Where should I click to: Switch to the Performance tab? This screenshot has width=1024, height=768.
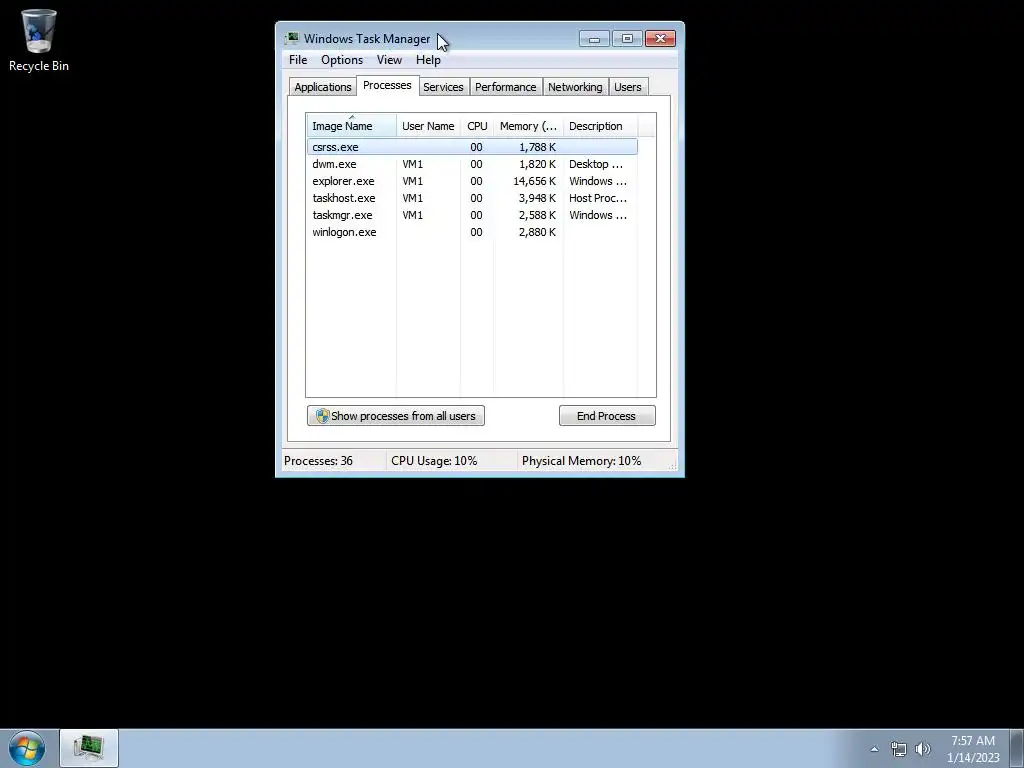[505, 87]
